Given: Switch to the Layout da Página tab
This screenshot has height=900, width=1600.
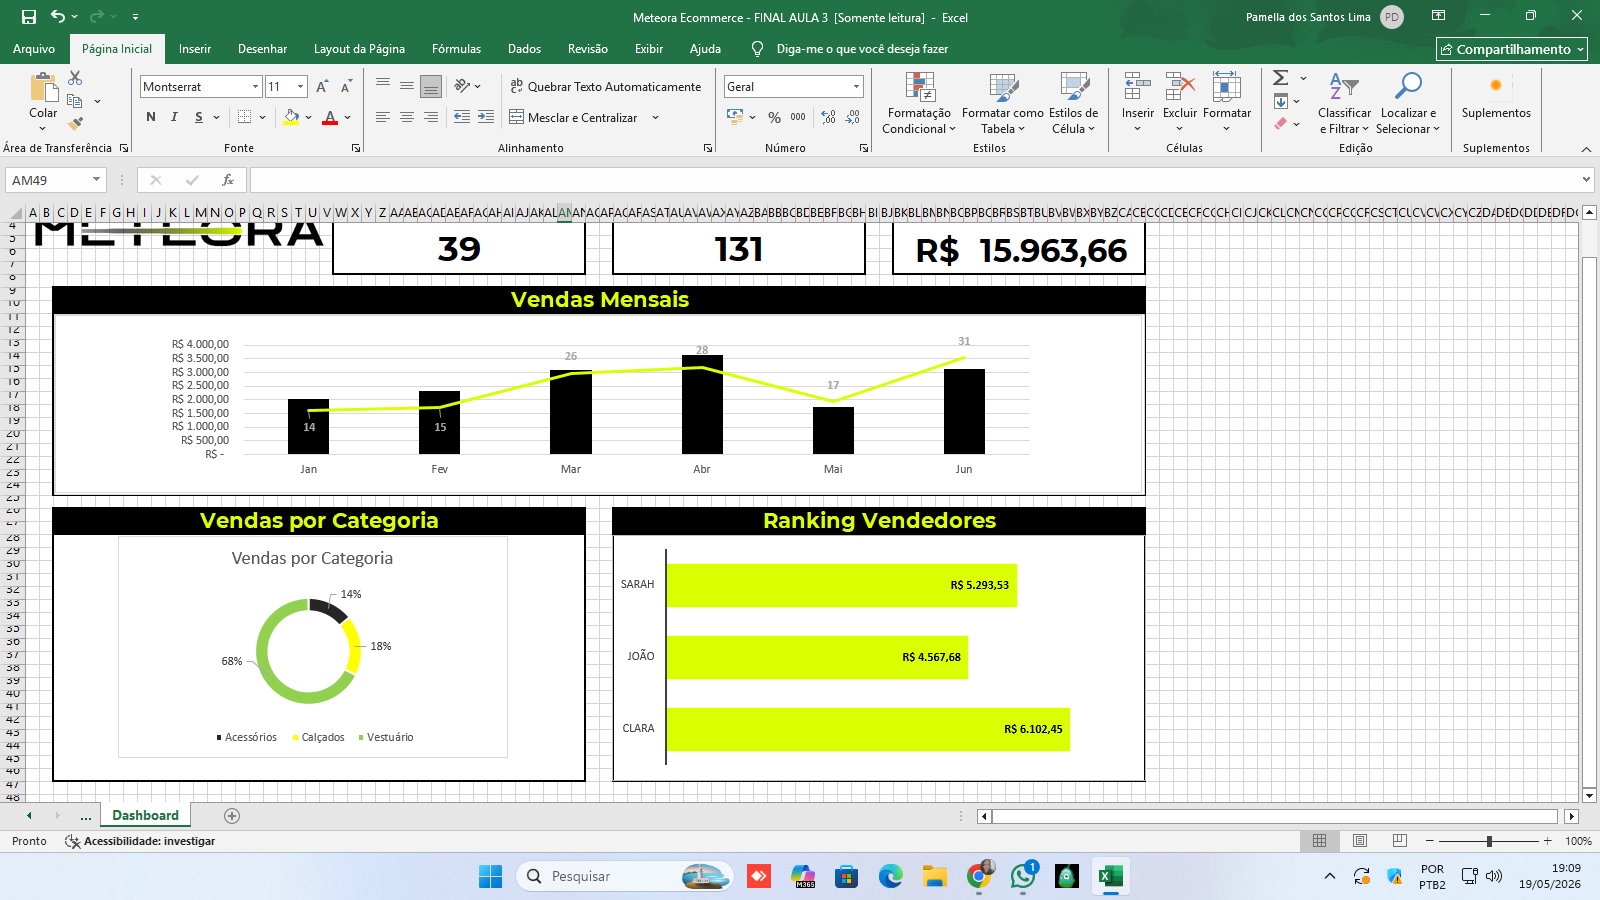Looking at the screenshot, I should [x=359, y=49].
